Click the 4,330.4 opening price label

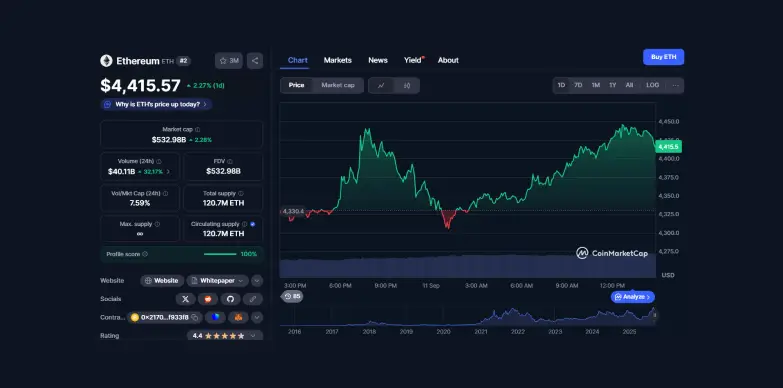pos(293,211)
